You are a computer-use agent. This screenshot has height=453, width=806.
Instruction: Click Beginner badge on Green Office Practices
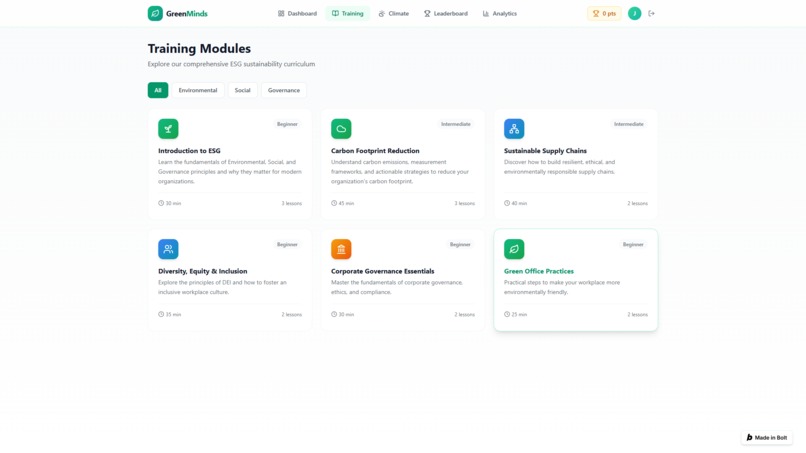point(633,244)
